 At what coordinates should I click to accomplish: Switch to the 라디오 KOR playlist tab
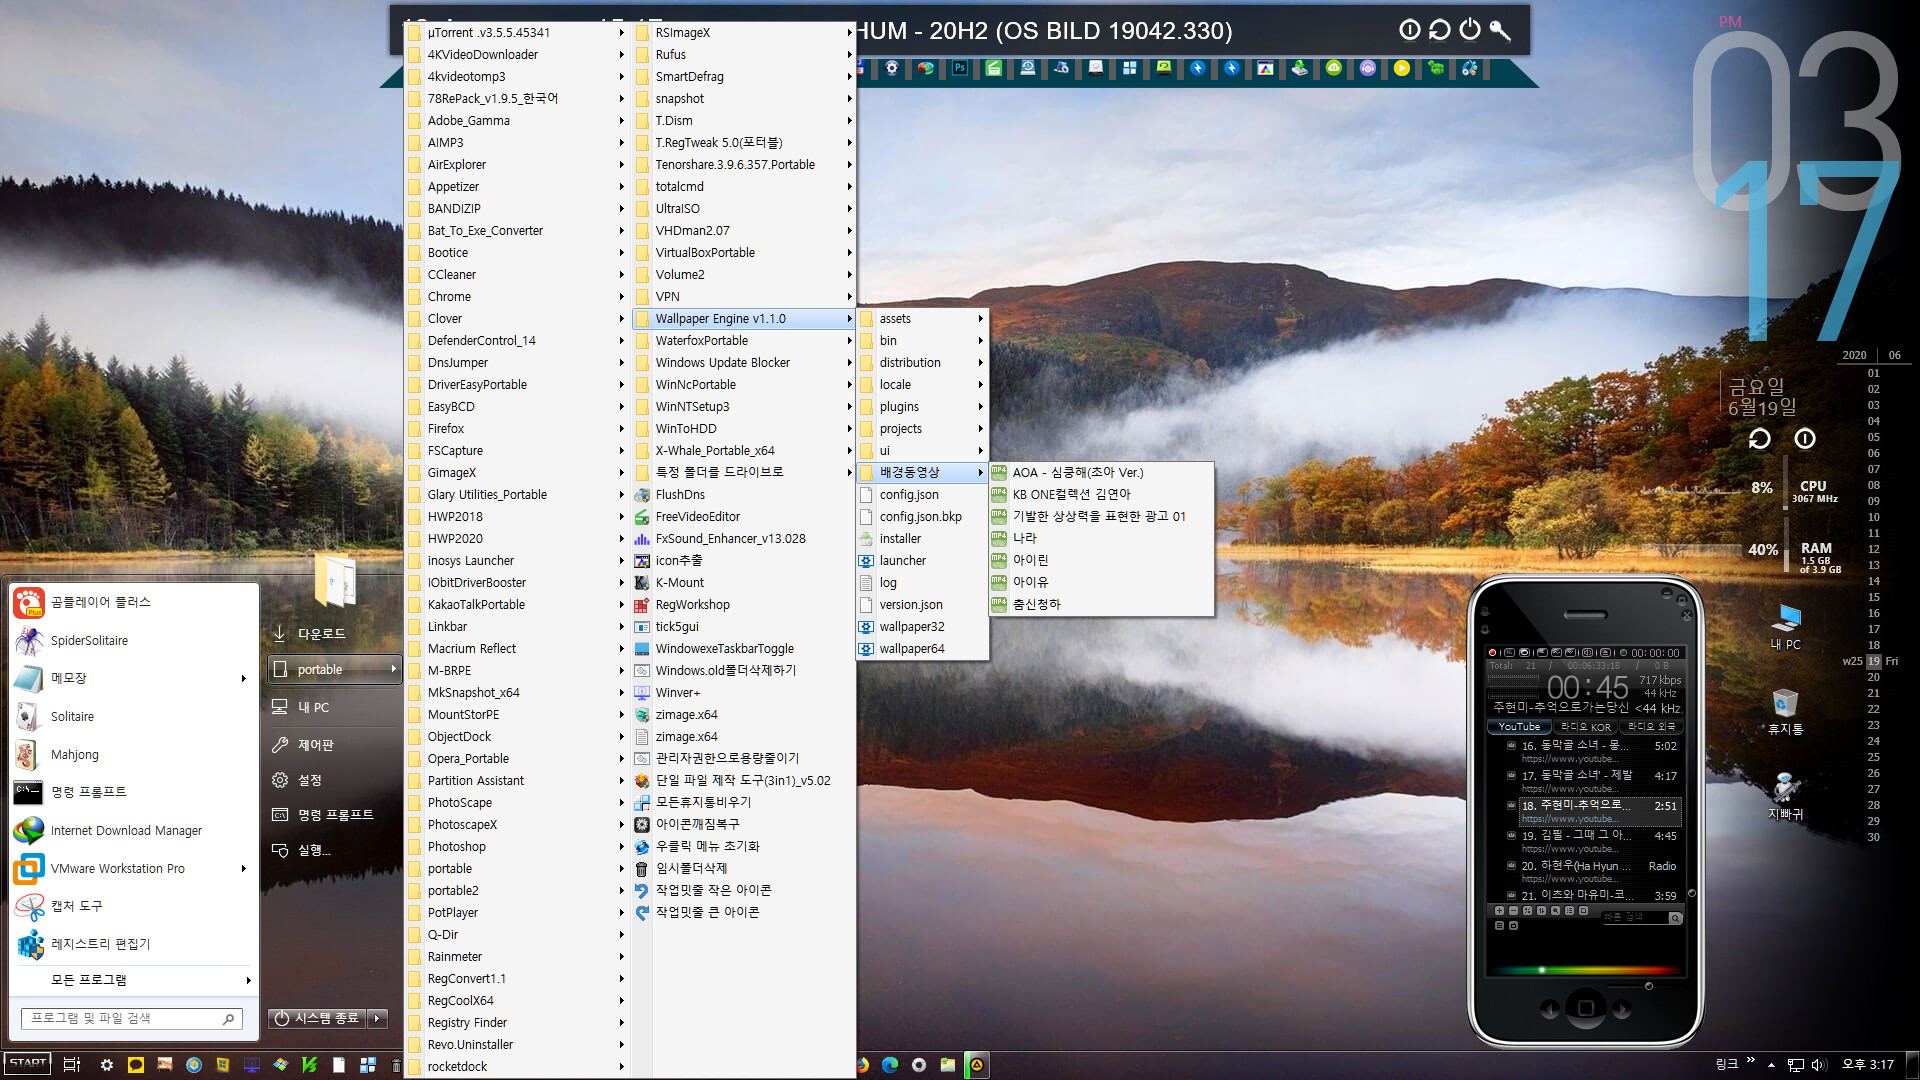pos(1586,727)
